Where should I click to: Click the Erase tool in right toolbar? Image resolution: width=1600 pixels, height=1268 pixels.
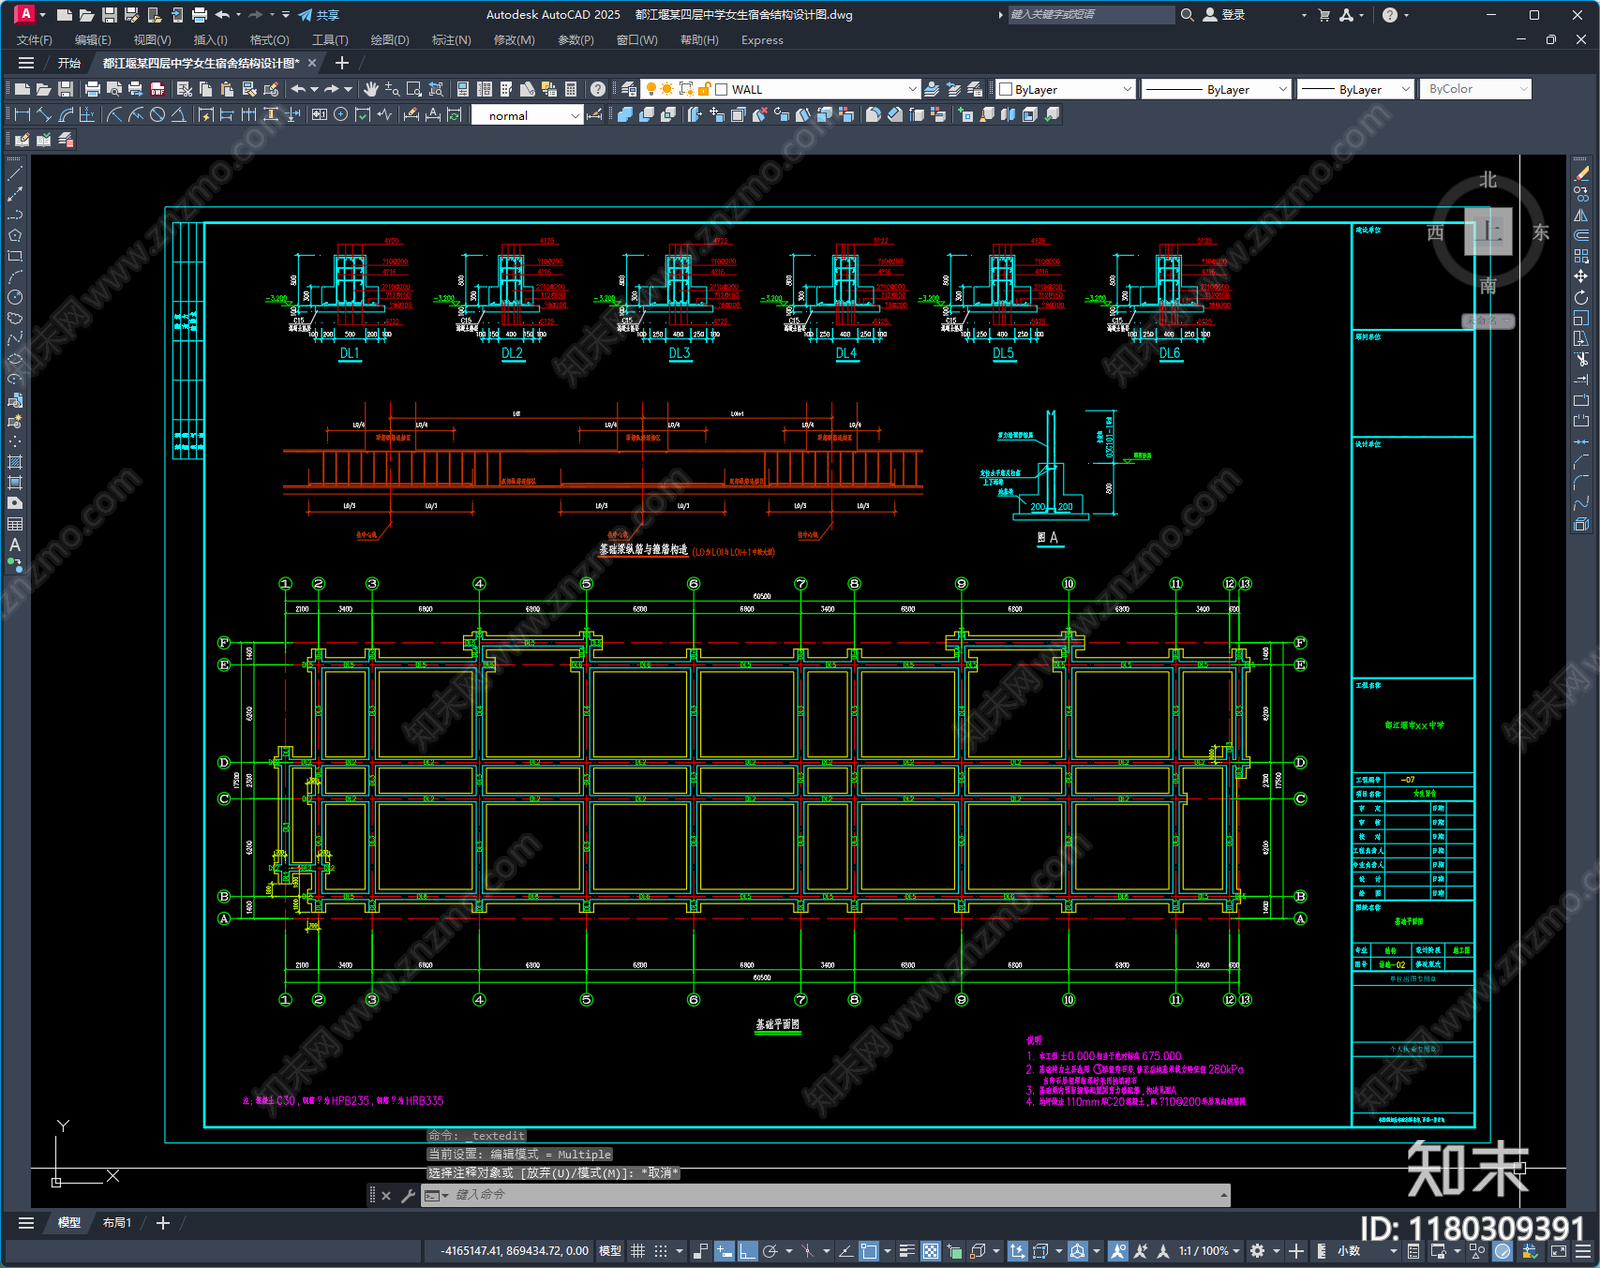tap(1581, 174)
